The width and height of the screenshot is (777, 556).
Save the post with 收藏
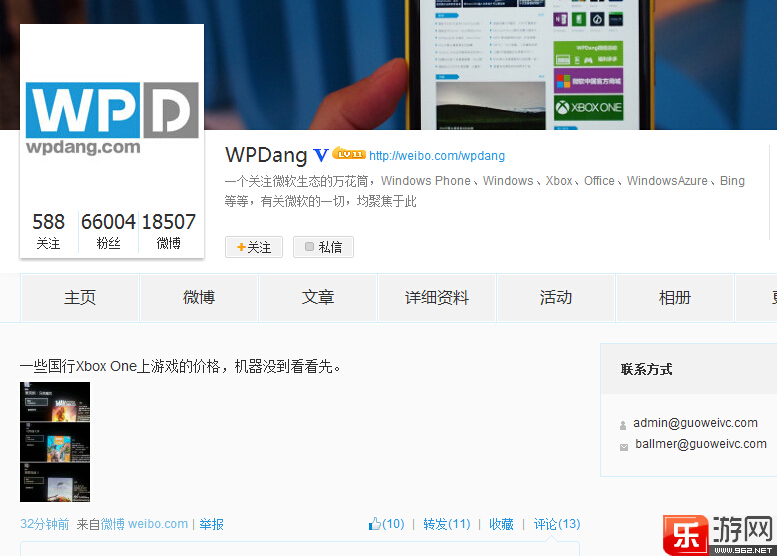coord(501,524)
